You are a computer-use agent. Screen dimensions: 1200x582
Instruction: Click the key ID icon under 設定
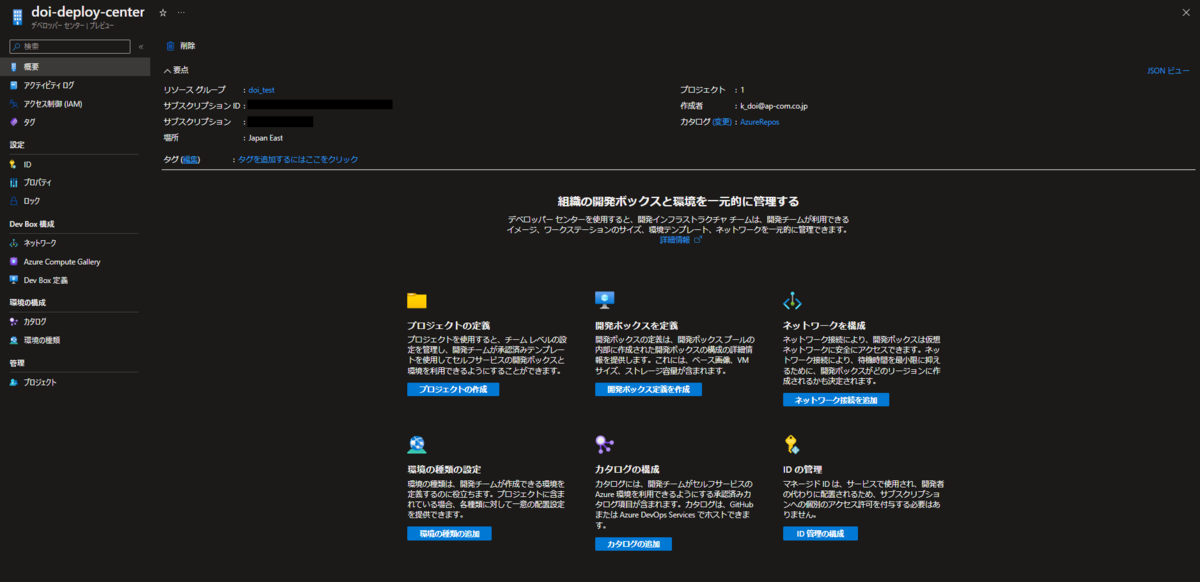(x=14, y=164)
